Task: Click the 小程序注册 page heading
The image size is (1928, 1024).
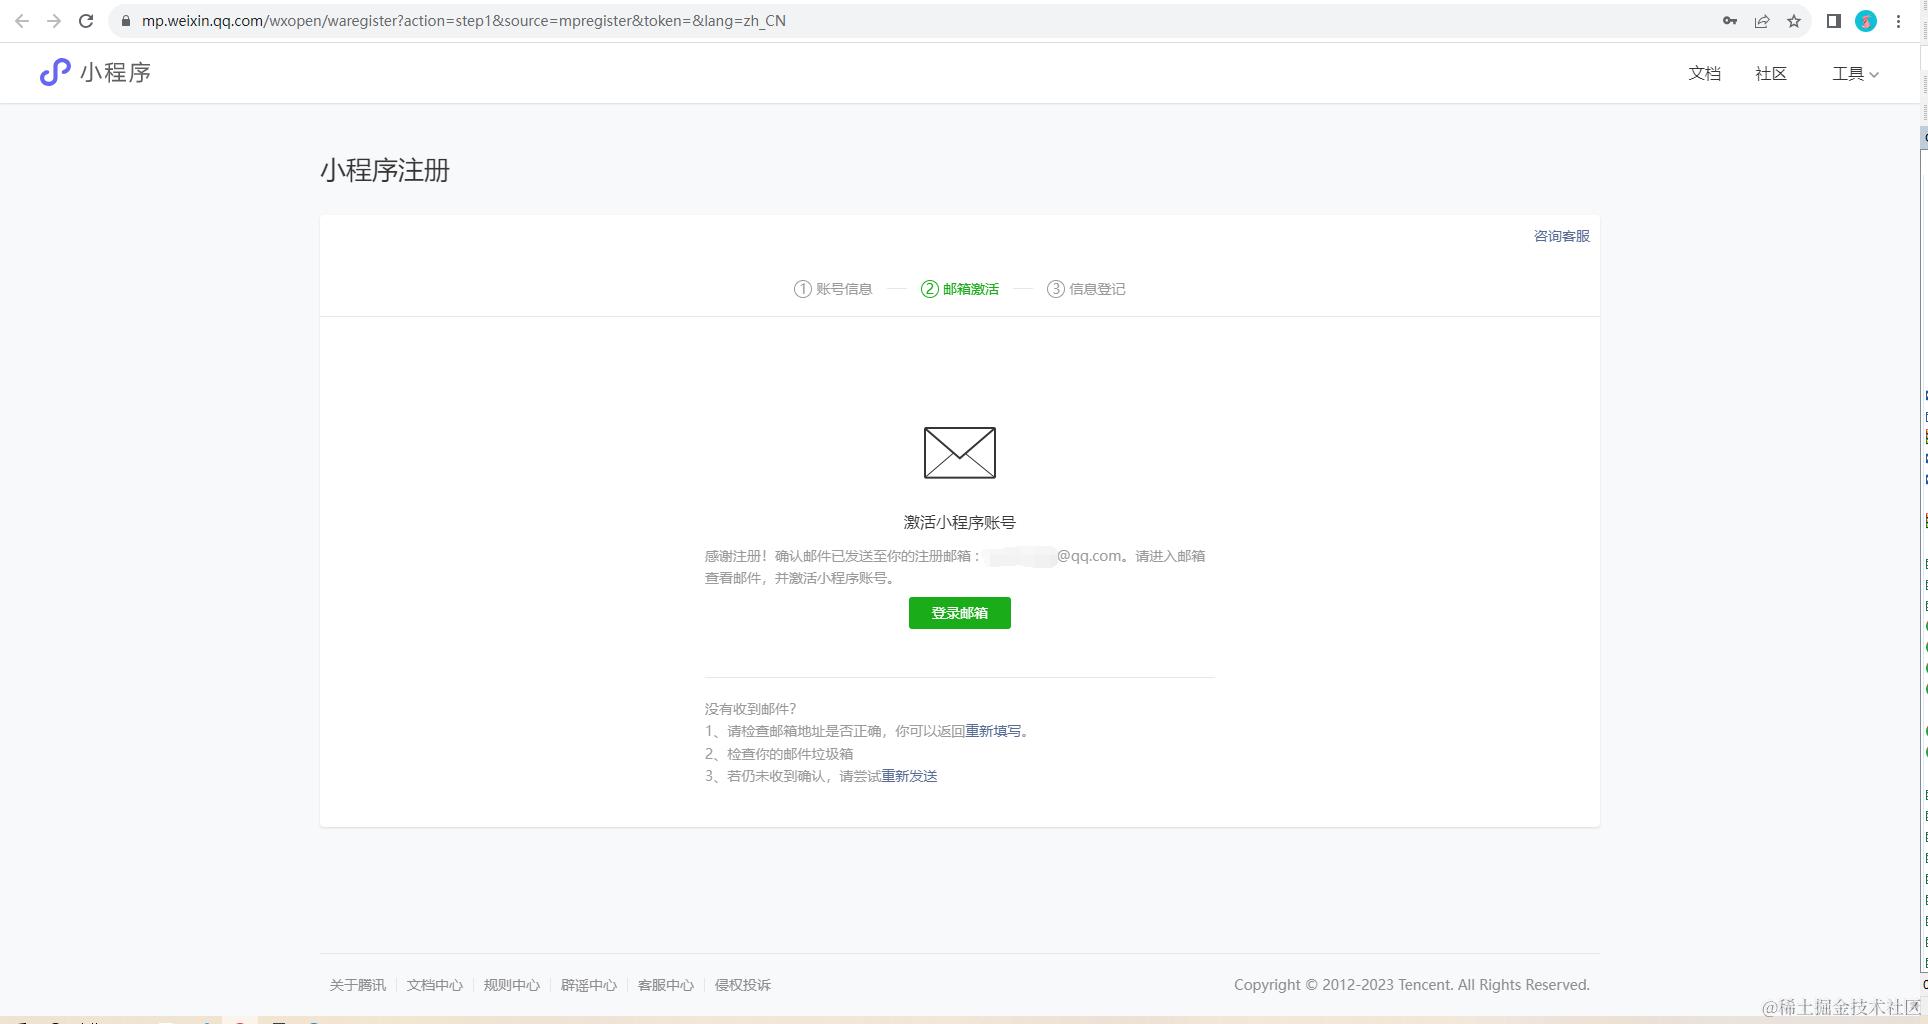Action: click(385, 170)
